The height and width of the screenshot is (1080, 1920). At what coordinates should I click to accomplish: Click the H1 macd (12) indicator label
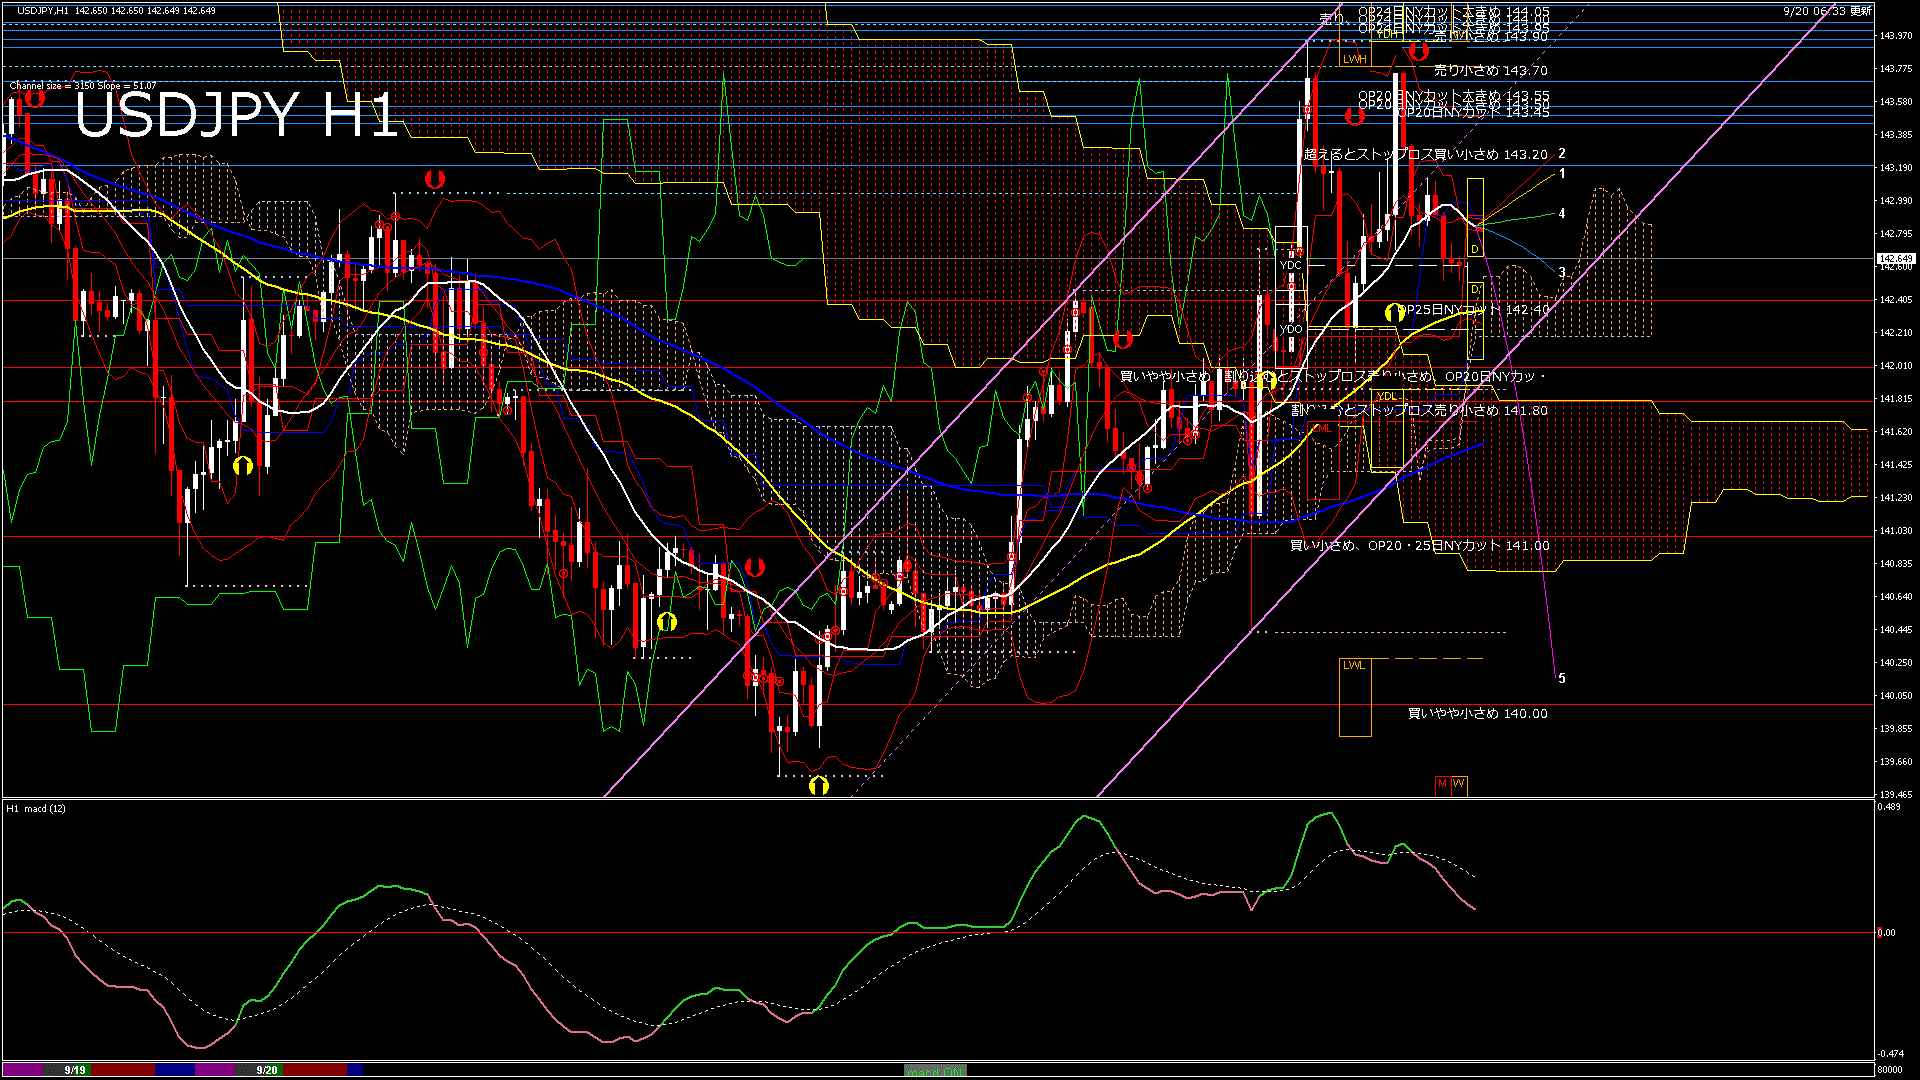36,808
